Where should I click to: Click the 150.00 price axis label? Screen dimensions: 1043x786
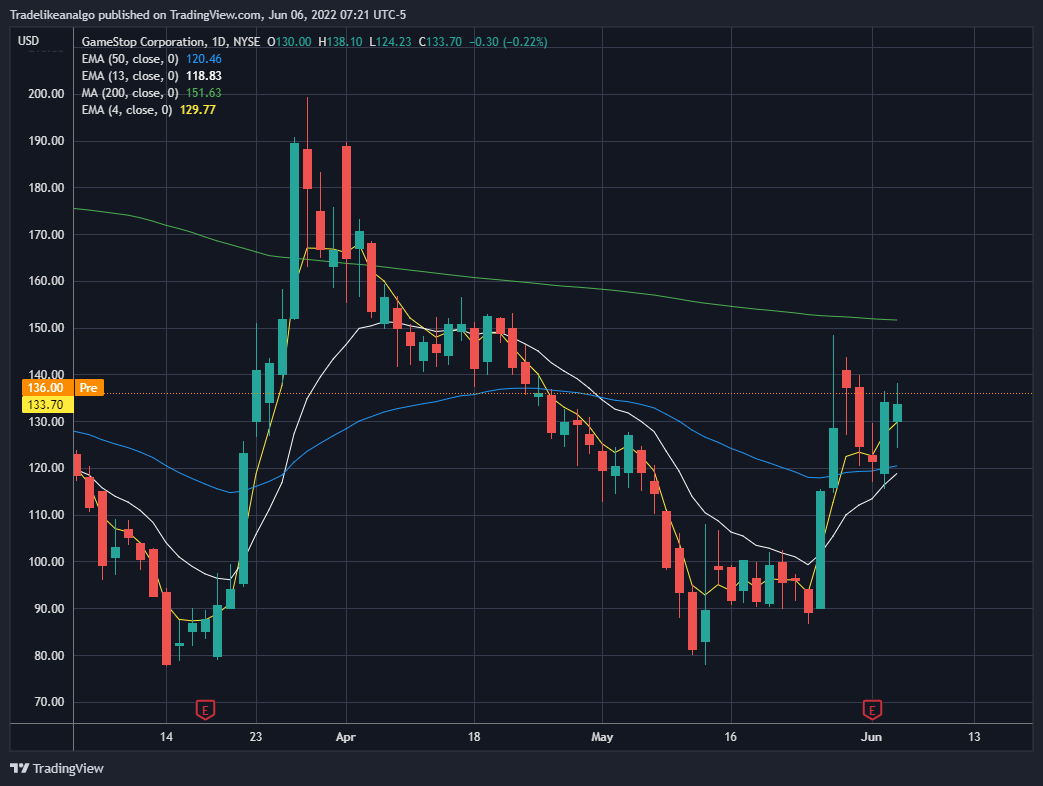point(46,328)
